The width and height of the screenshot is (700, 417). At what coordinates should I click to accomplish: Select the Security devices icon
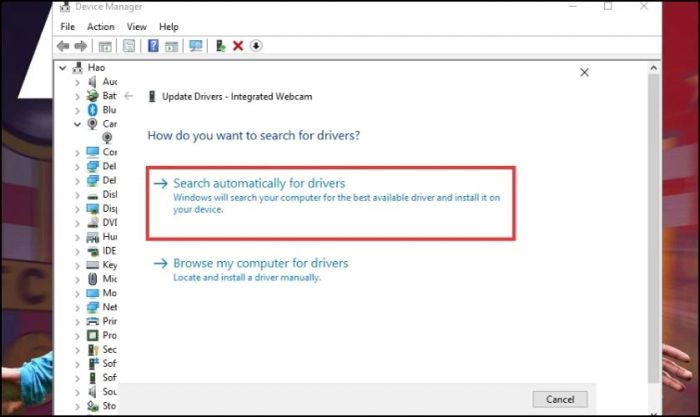(92, 350)
